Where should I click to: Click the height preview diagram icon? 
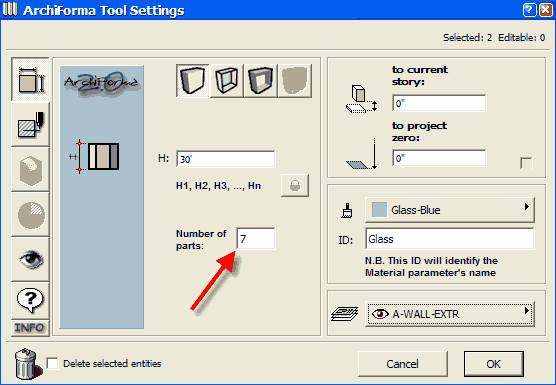(94, 156)
